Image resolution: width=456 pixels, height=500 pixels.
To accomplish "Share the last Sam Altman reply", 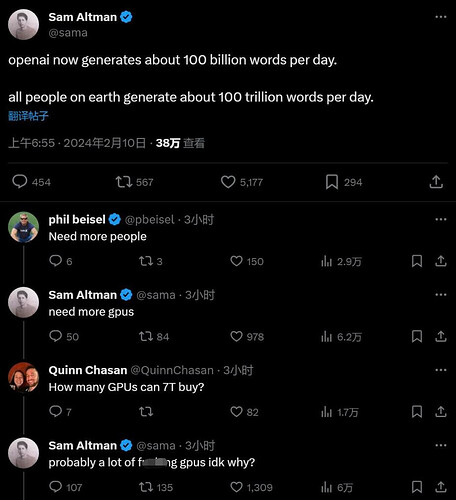I will click(x=441, y=487).
